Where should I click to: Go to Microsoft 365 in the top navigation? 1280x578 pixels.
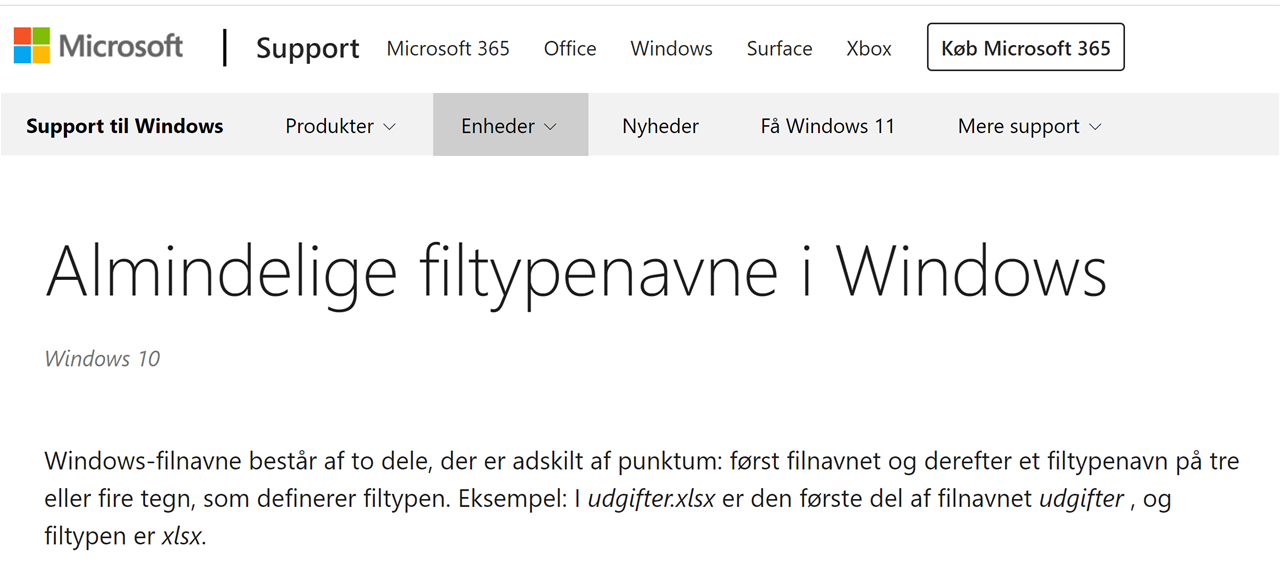pos(448,48)
